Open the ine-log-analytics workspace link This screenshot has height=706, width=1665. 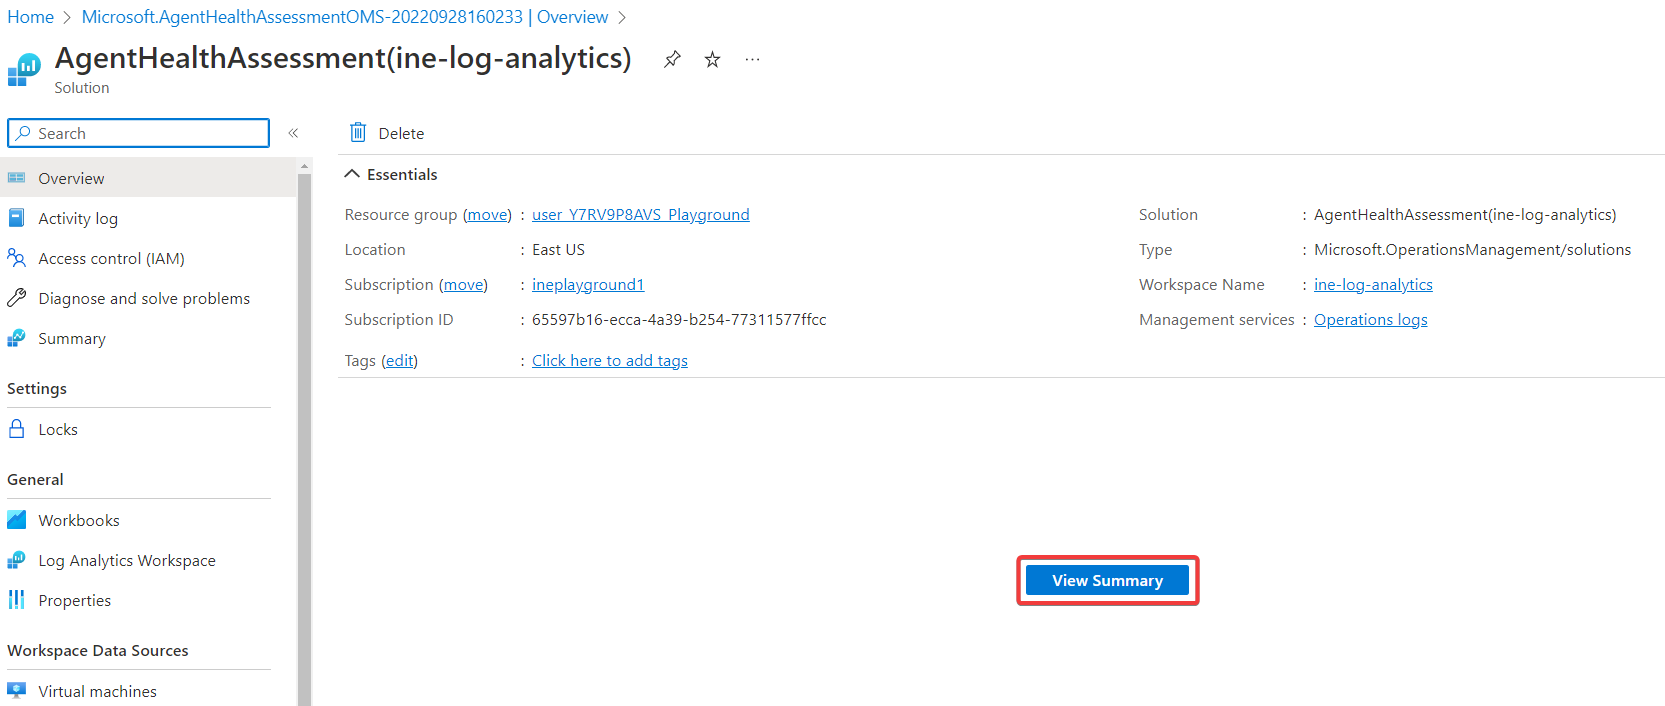[x=1373, y=285]
